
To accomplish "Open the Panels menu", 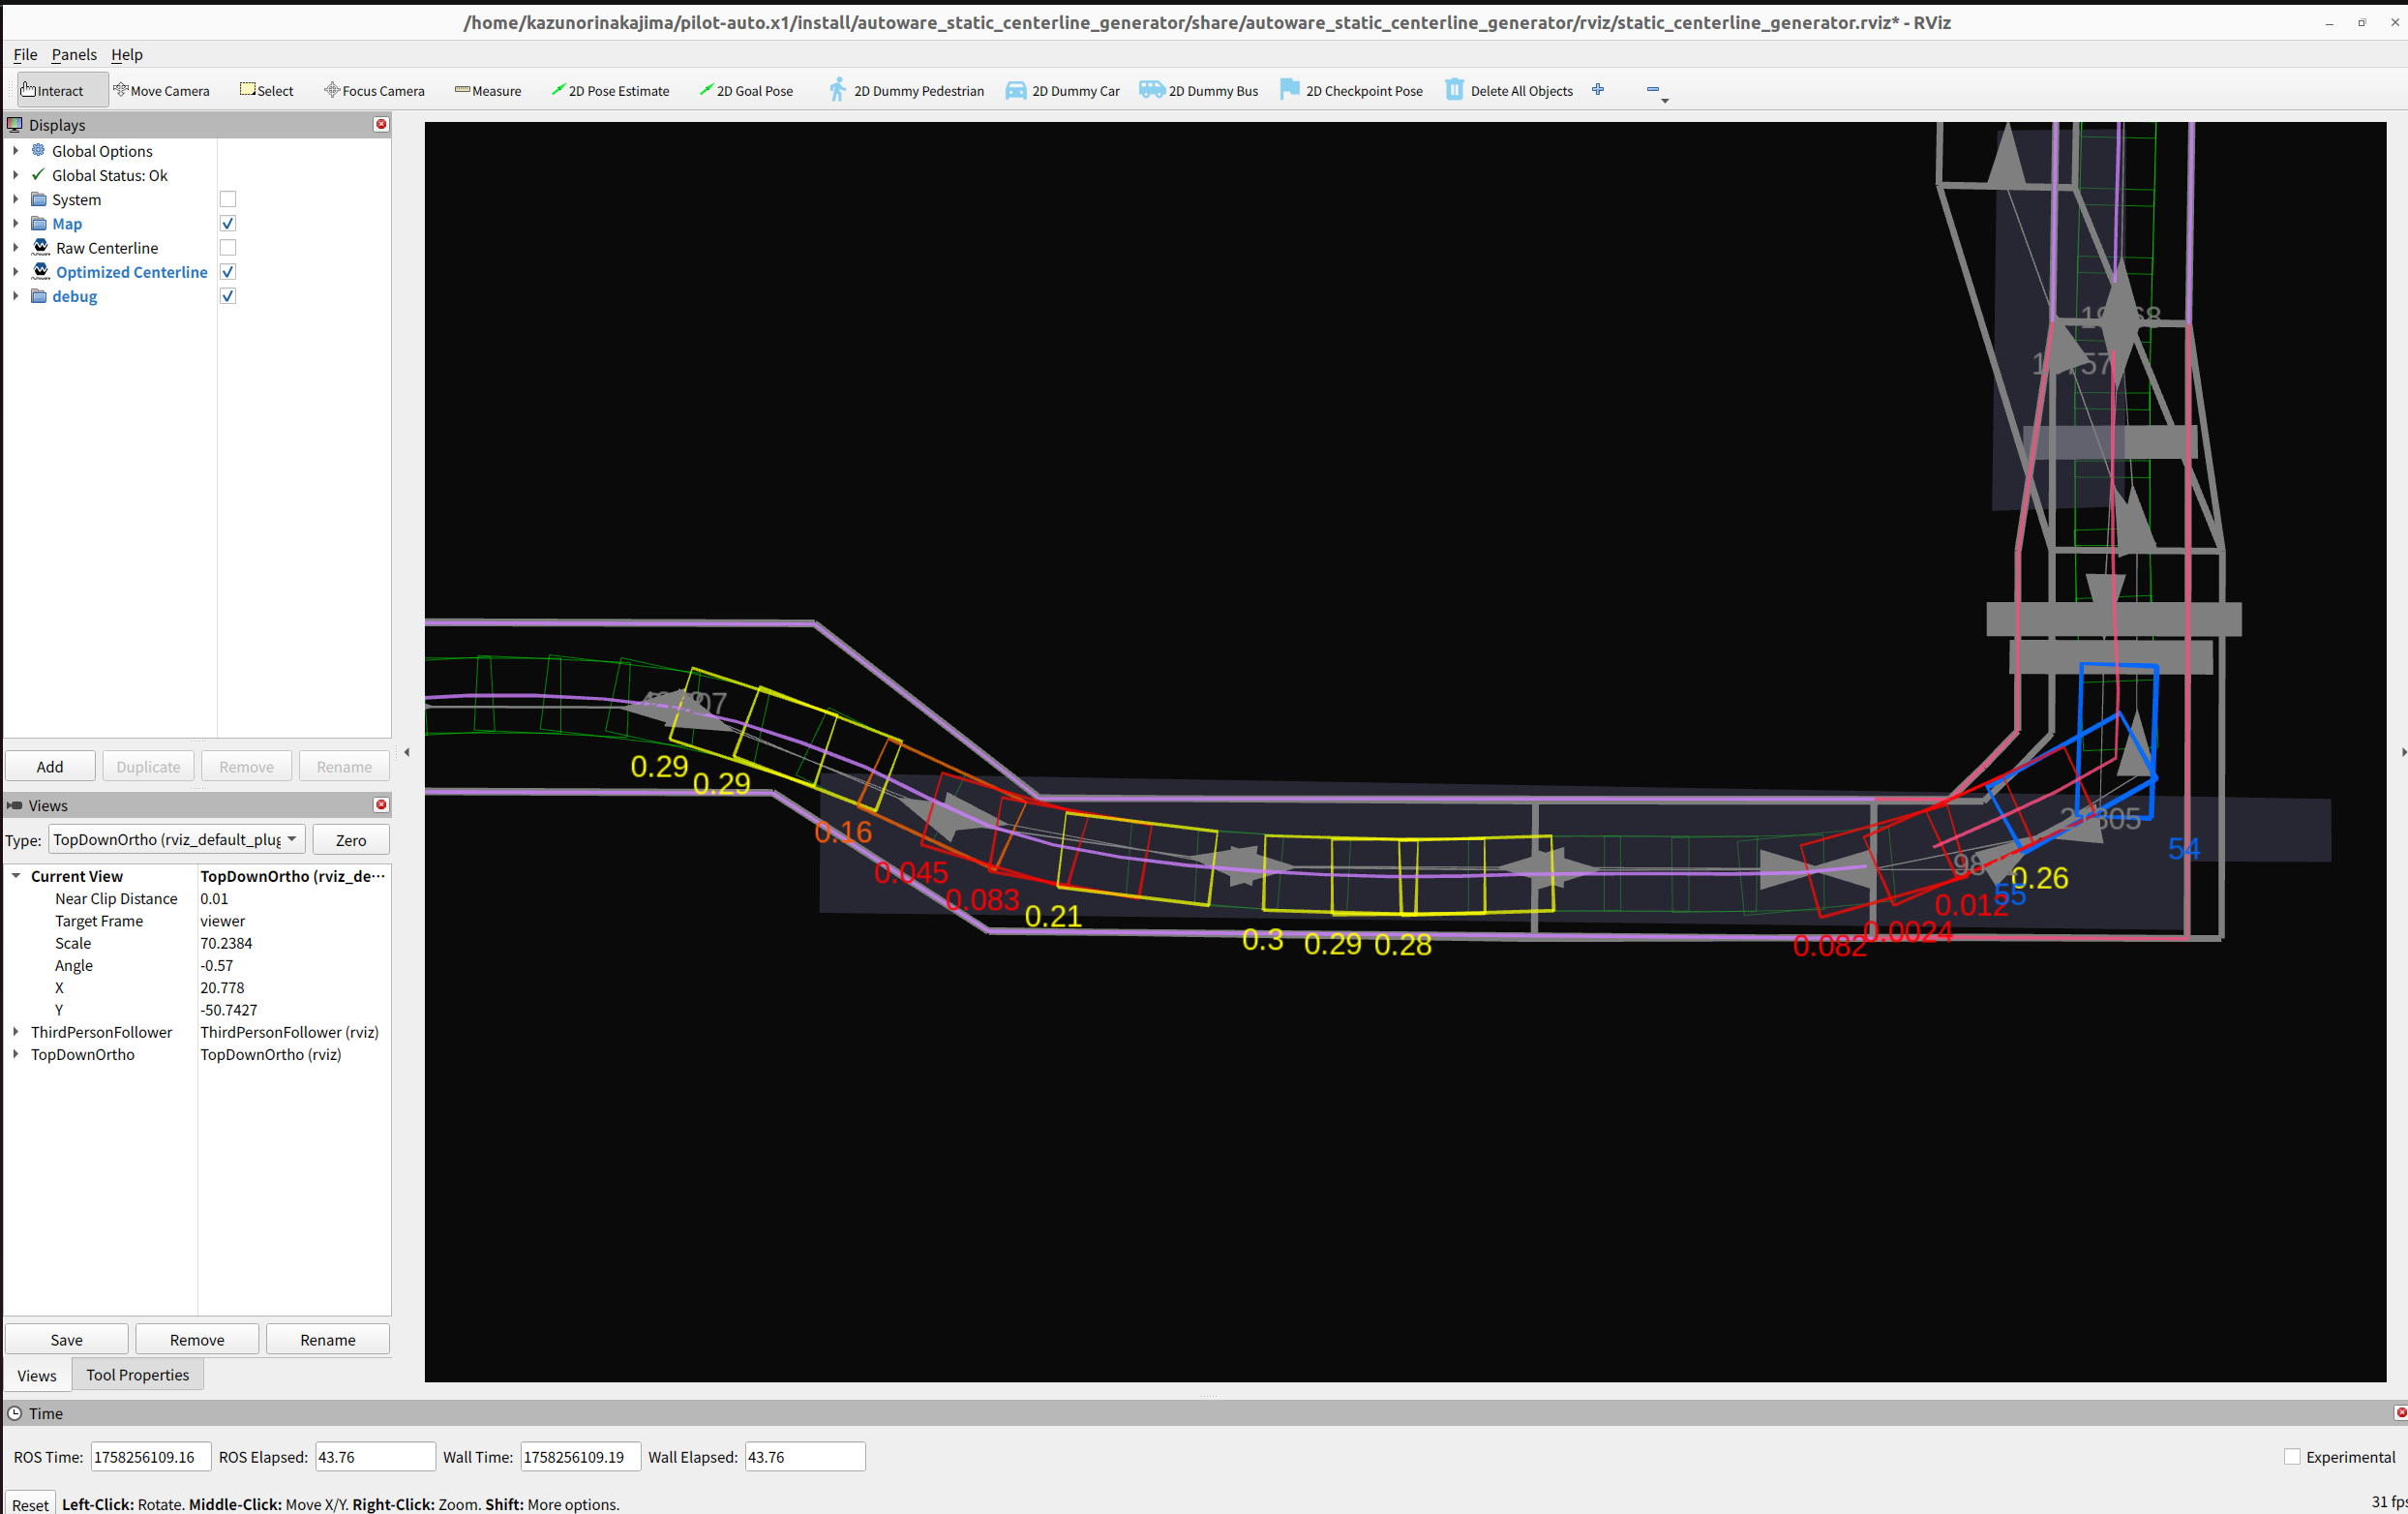I will coord(74,54).
